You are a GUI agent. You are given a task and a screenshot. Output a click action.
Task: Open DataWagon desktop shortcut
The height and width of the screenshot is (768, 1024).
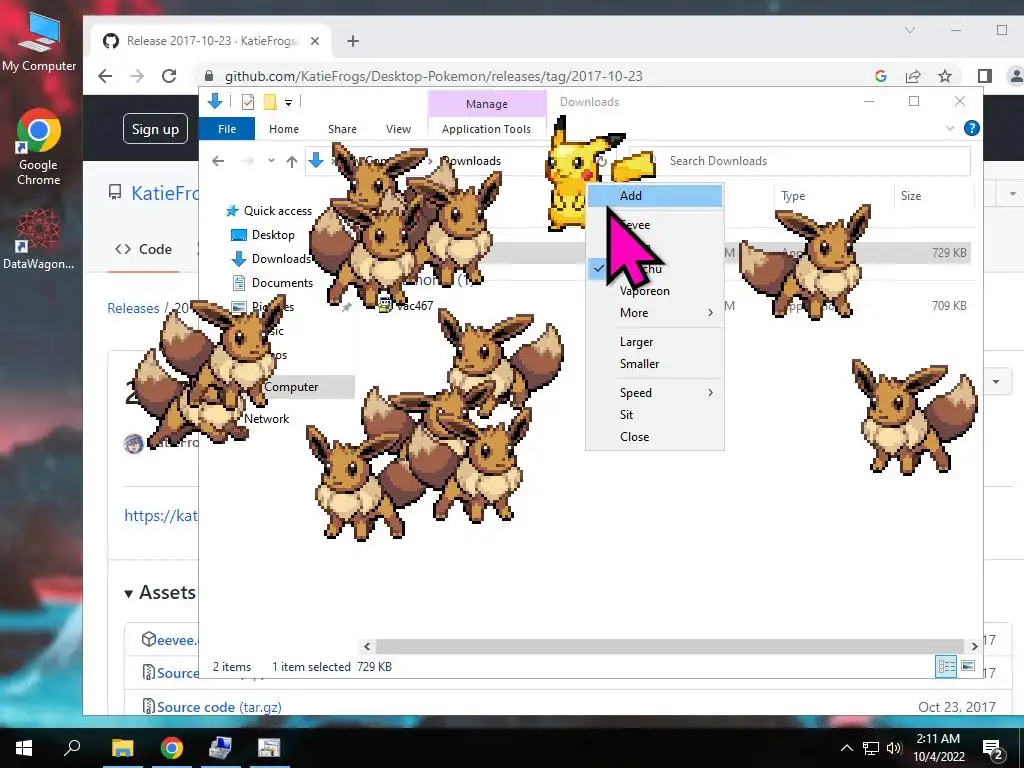click(x=39, y=238)
